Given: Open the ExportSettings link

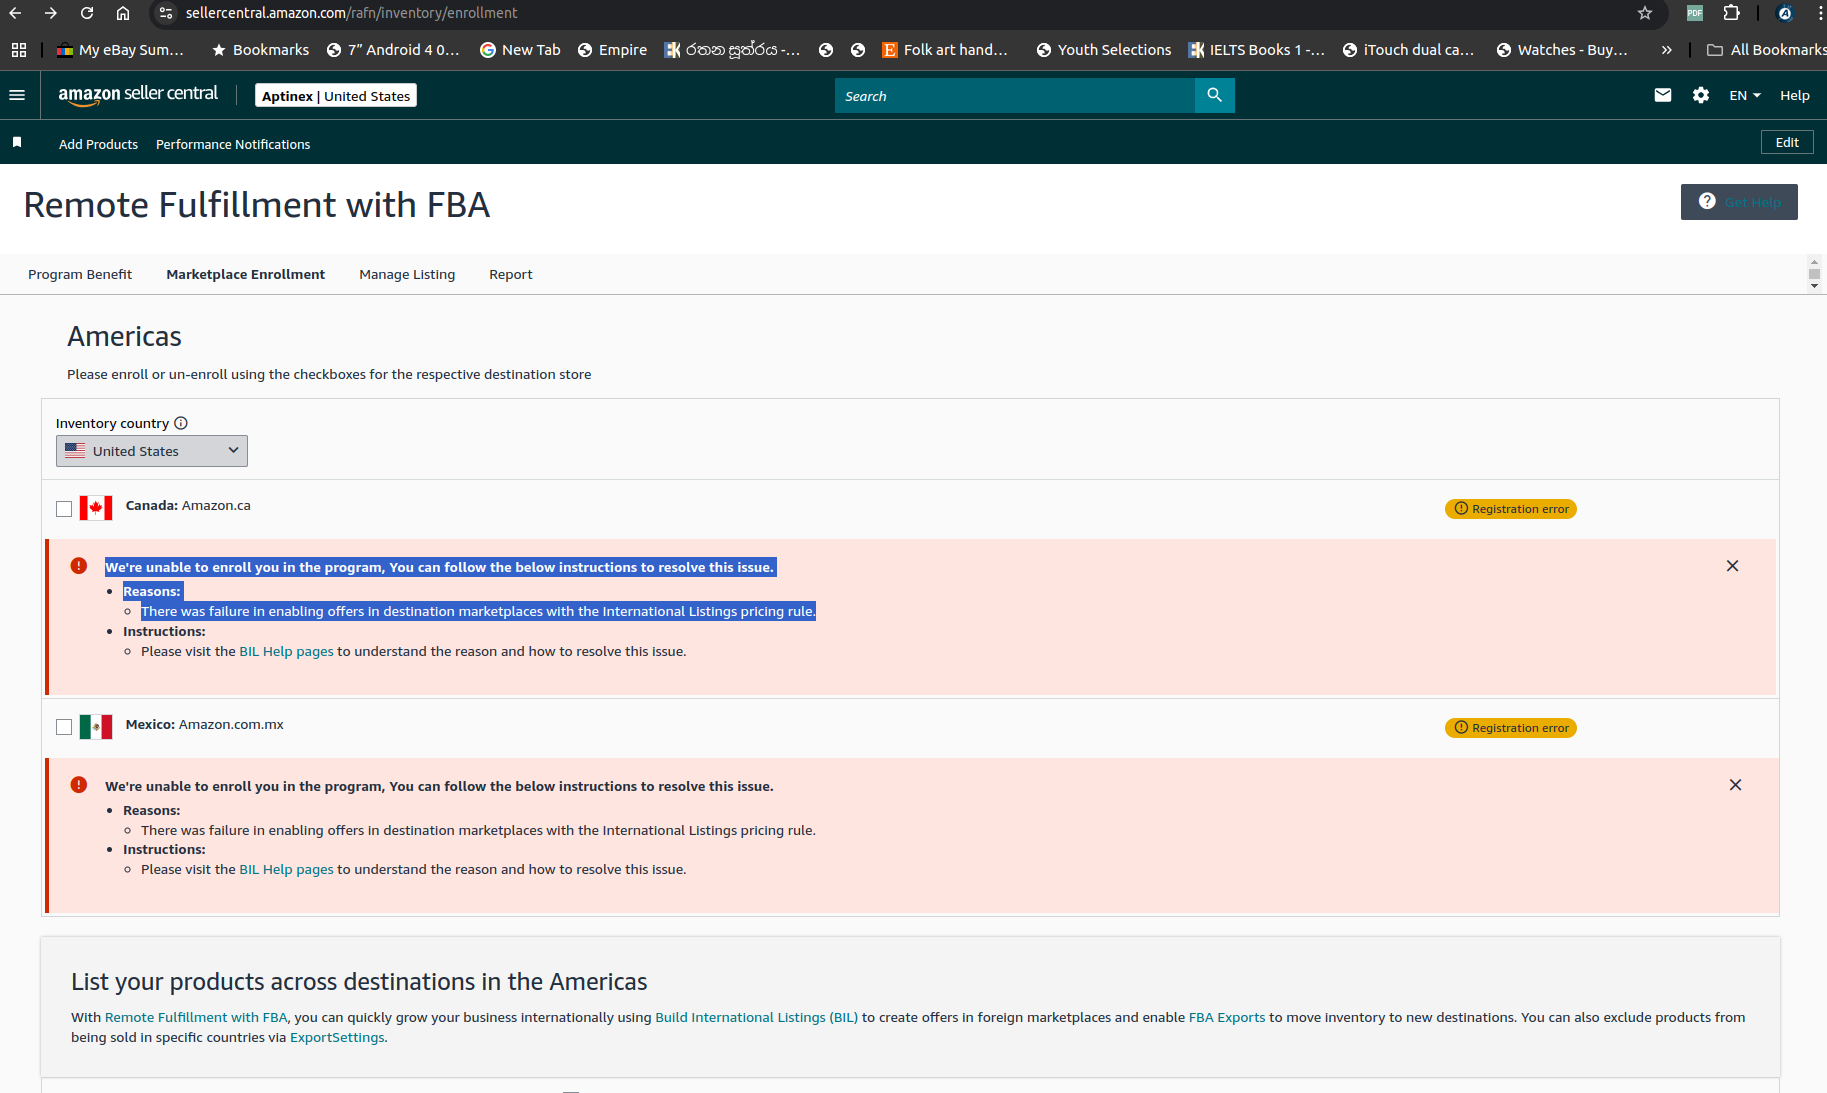Looking at the screenshot, I should pyautogui.click(x=337, y=1037).
